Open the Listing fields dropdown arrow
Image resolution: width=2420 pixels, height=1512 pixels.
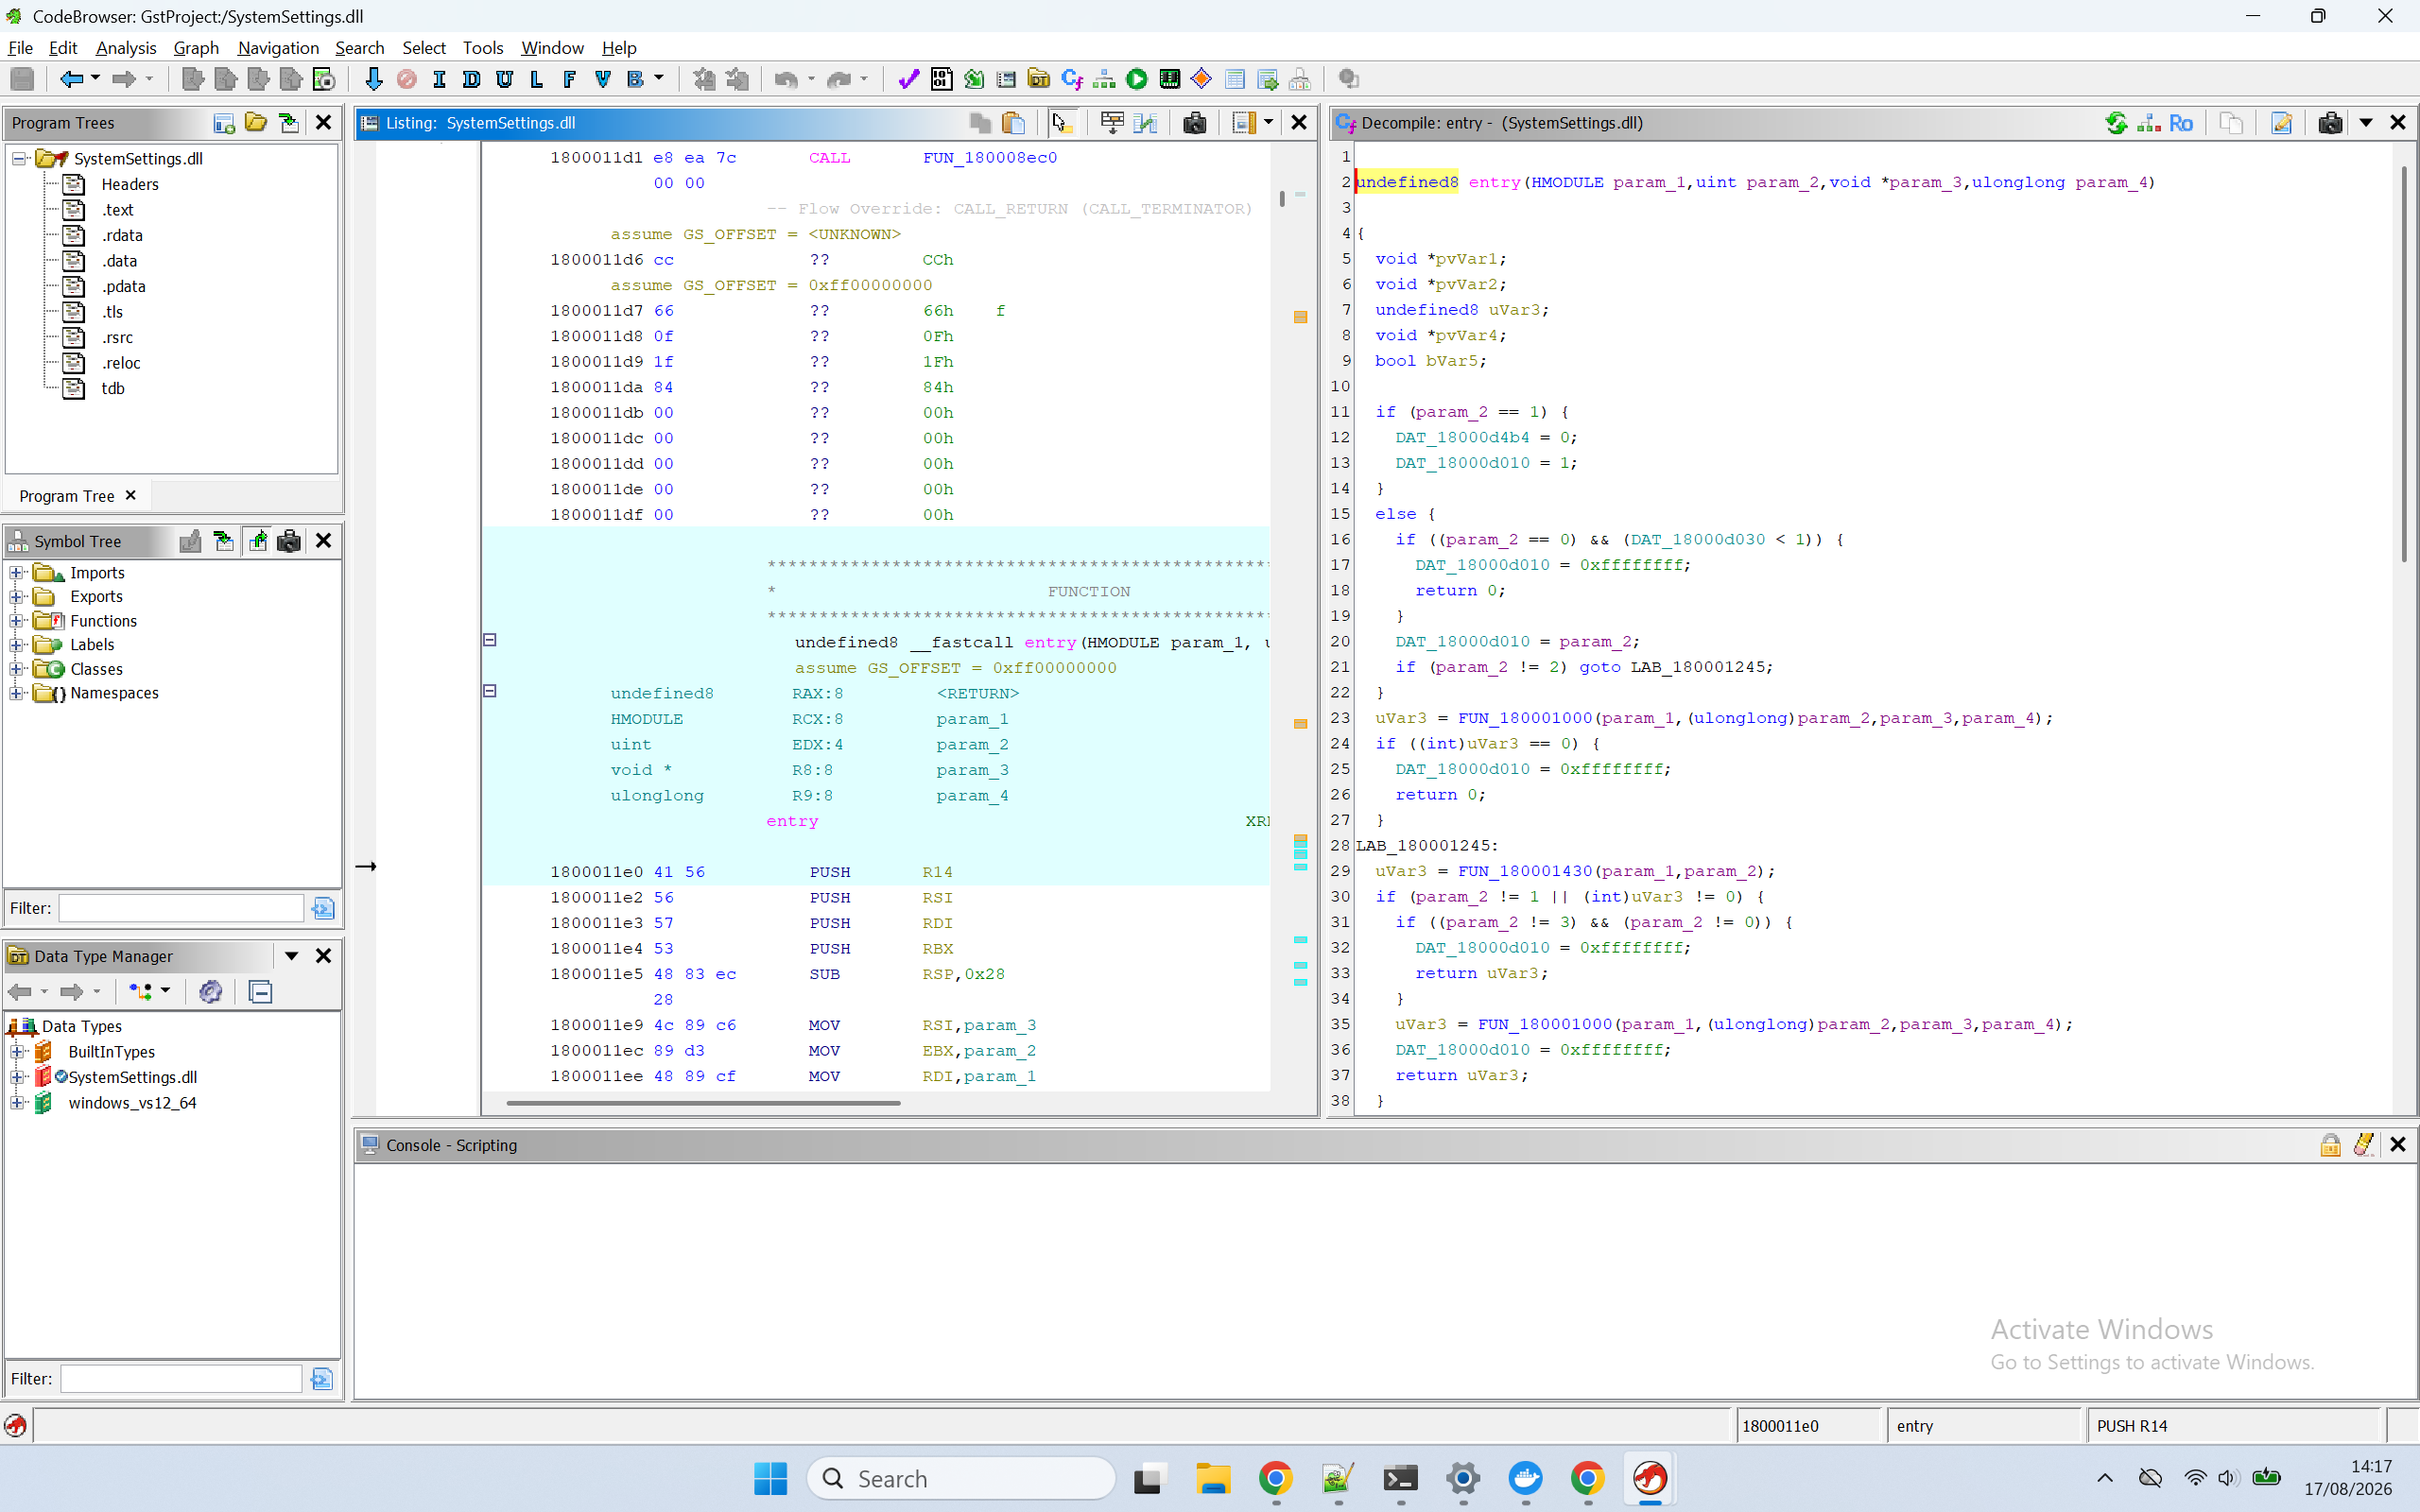click(x=1268, y=123)
